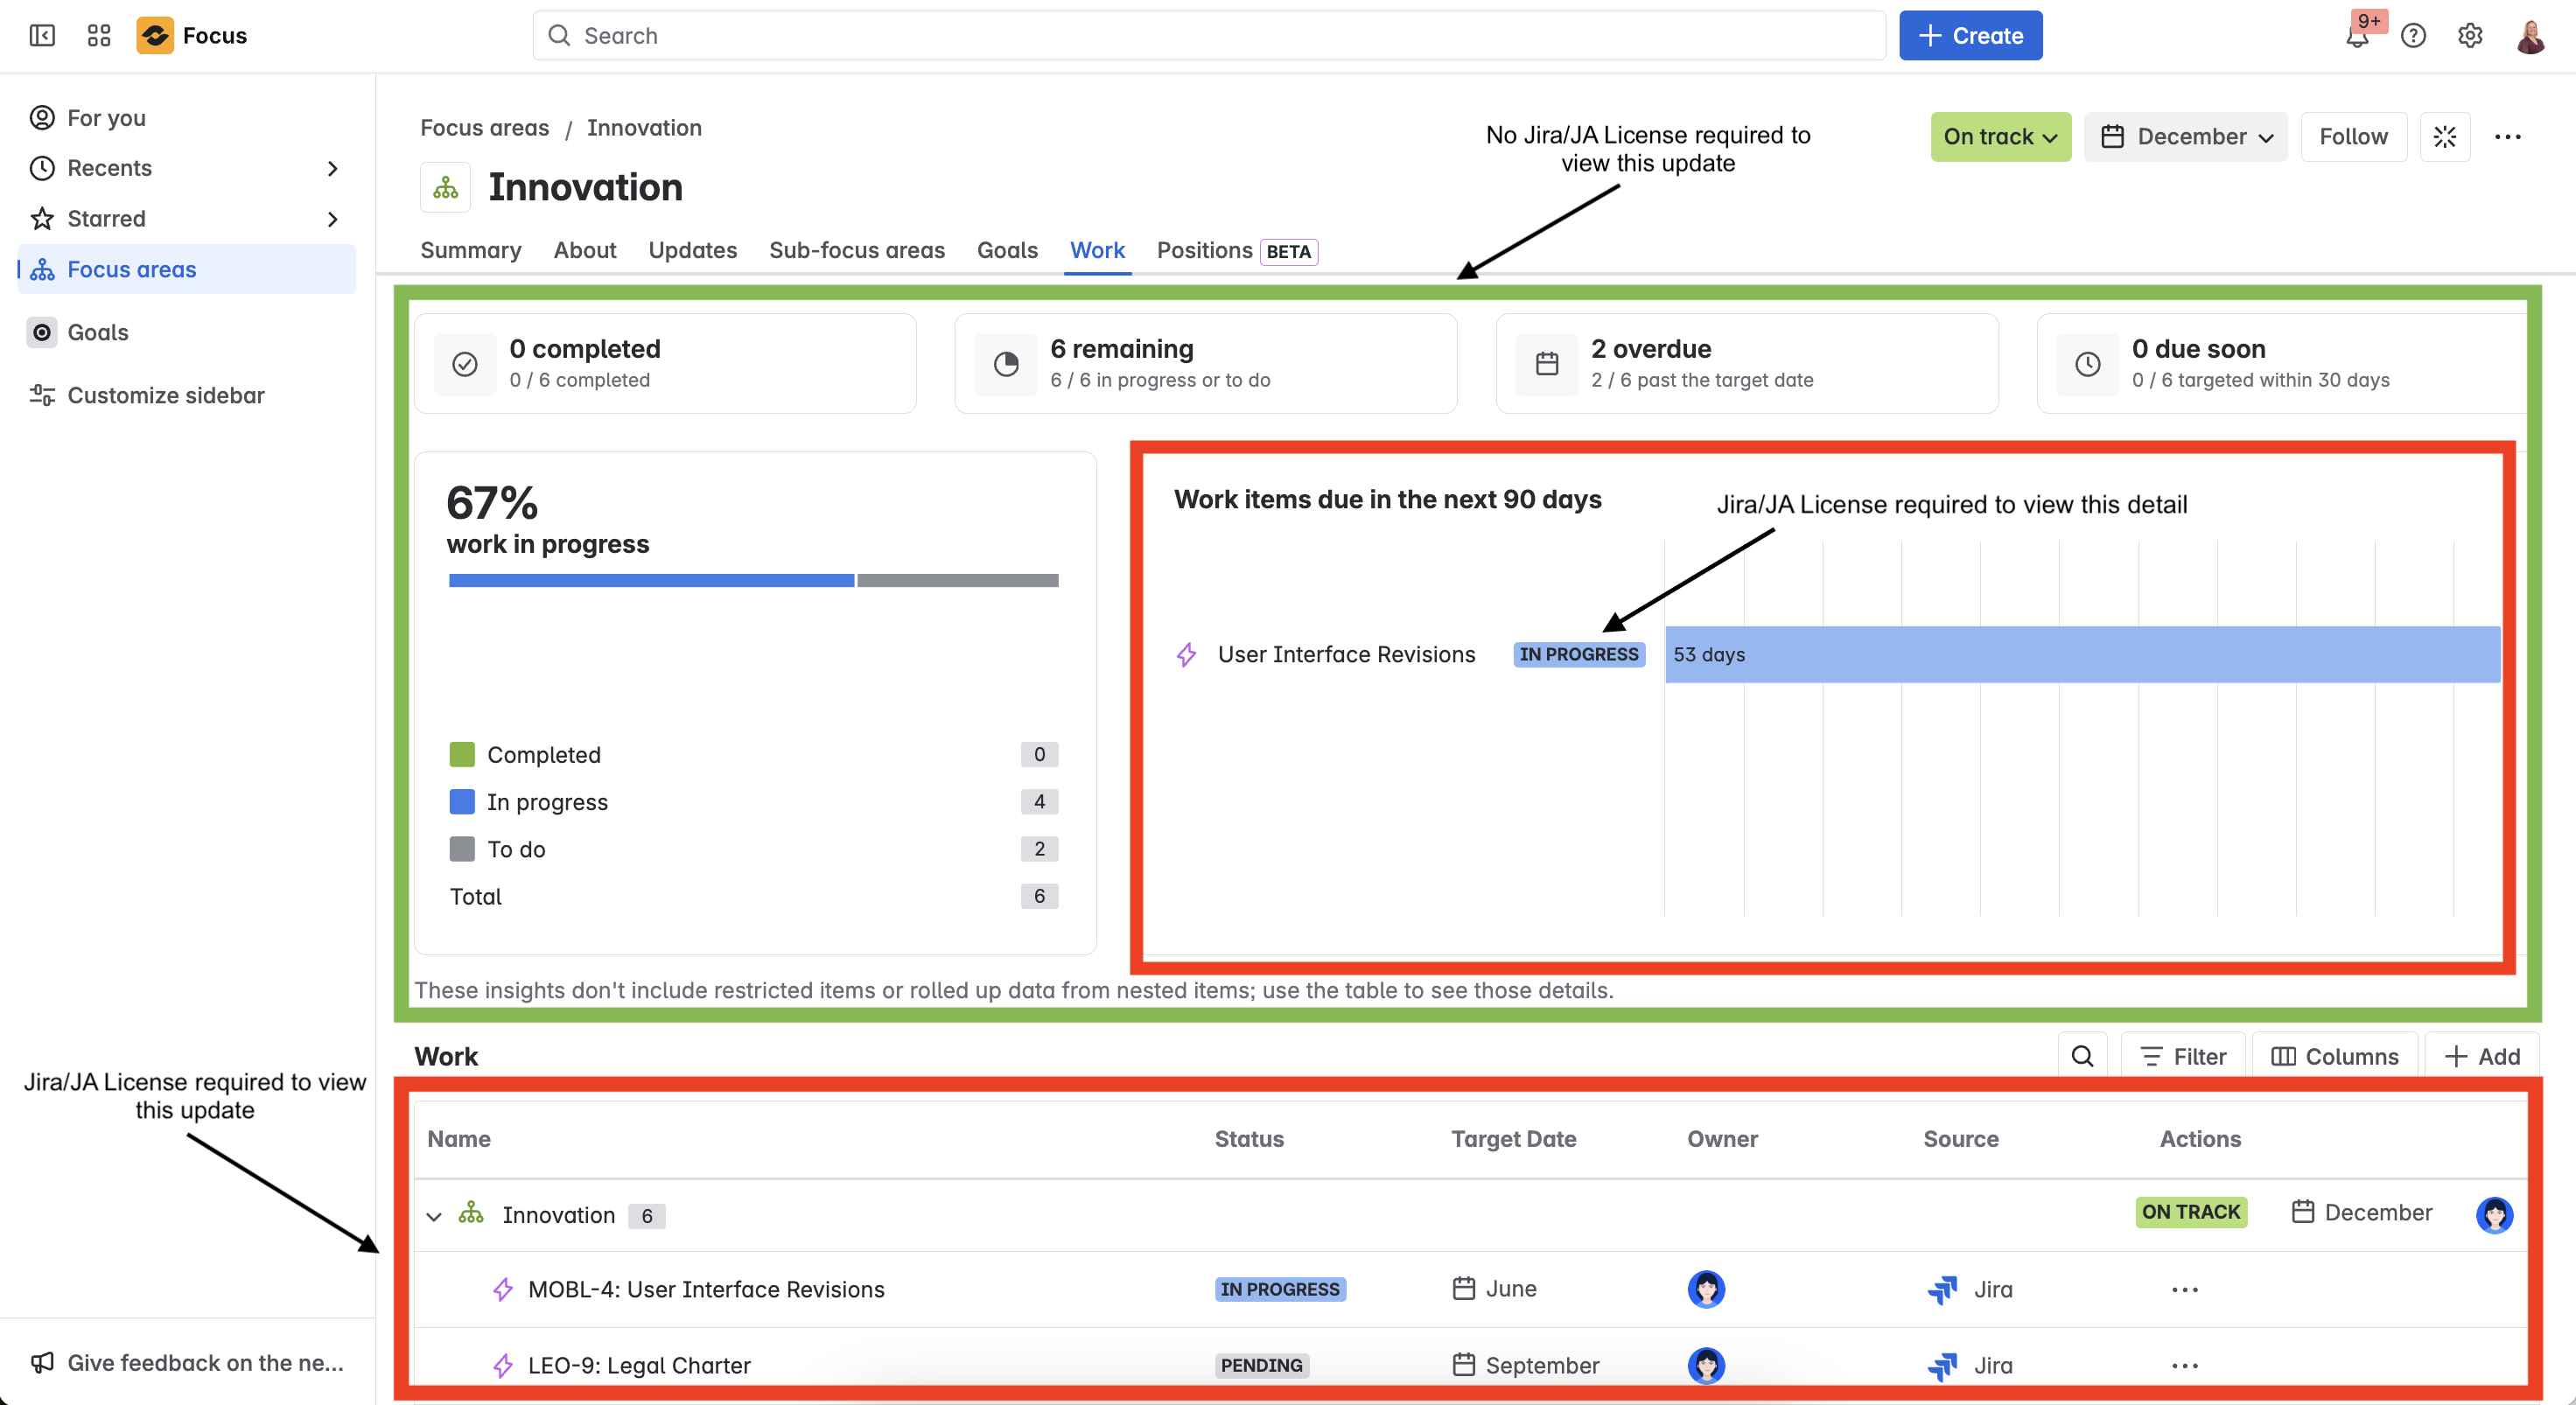Image resolution: width=2576 pixels, height=1405 pixels.
Task: Open settings with the gear icon
Action: point(2470,35)
